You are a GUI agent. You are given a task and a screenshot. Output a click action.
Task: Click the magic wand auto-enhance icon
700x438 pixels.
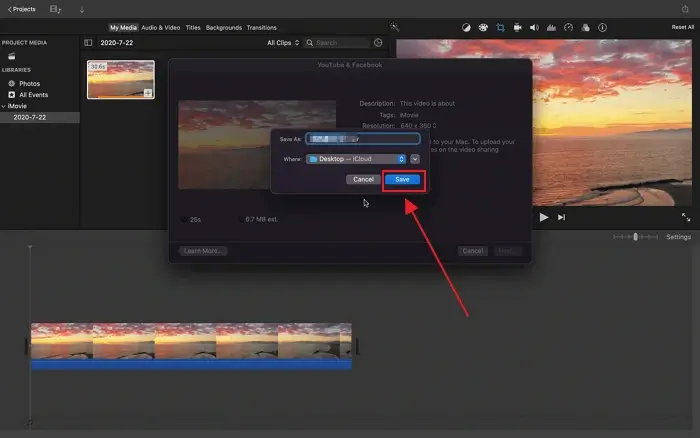(396, 28)
